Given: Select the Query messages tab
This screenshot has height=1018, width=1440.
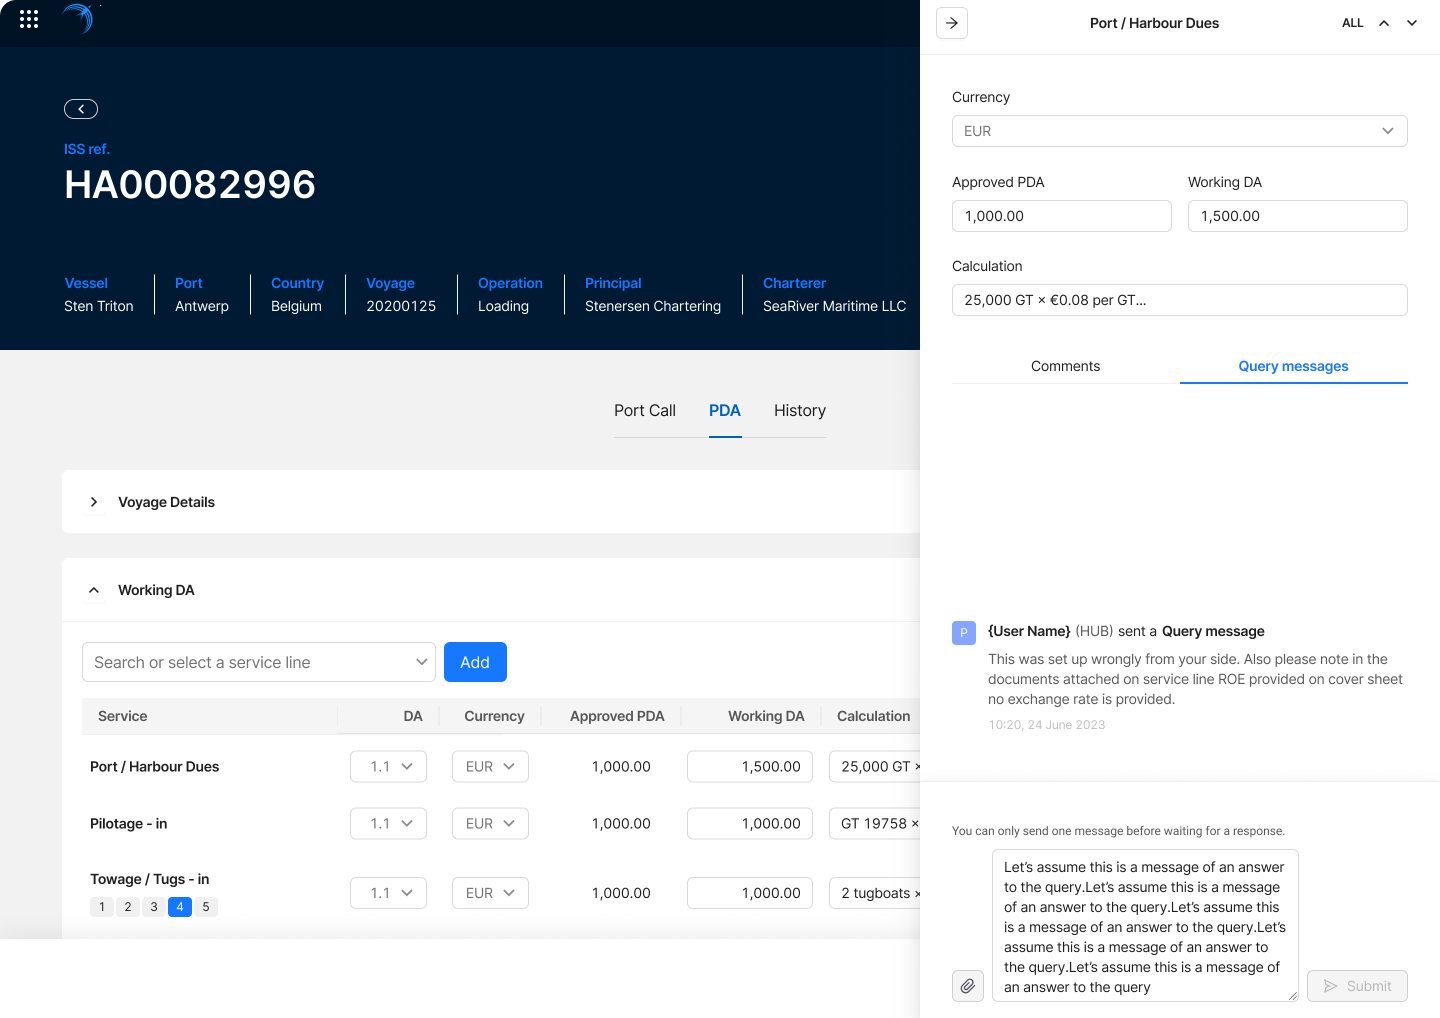Looking at the screenshot, I should (1294, 366).
